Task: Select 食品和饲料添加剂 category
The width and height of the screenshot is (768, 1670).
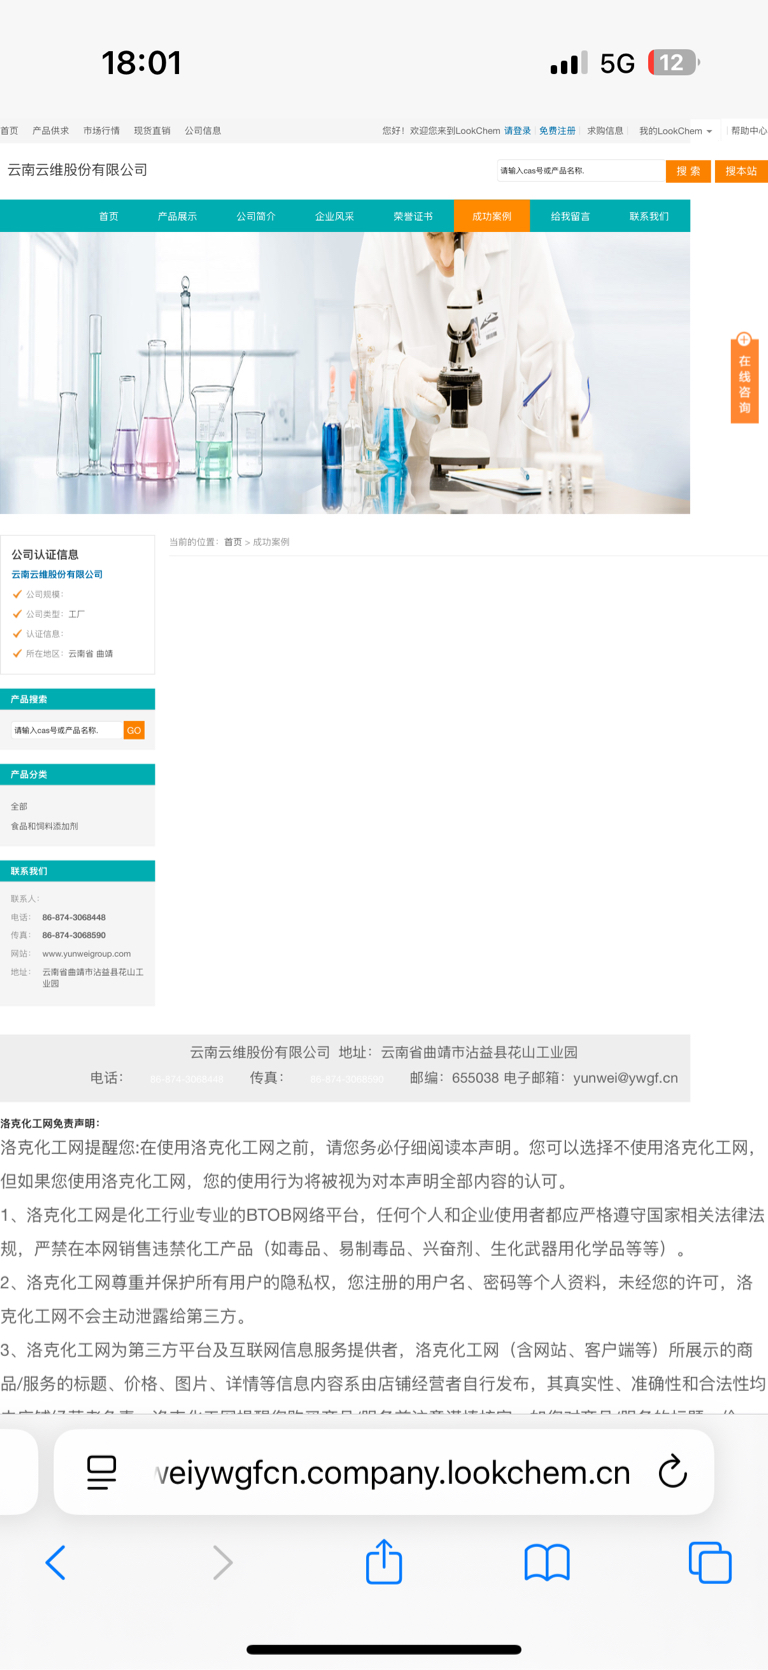Action: pos(44,827)
